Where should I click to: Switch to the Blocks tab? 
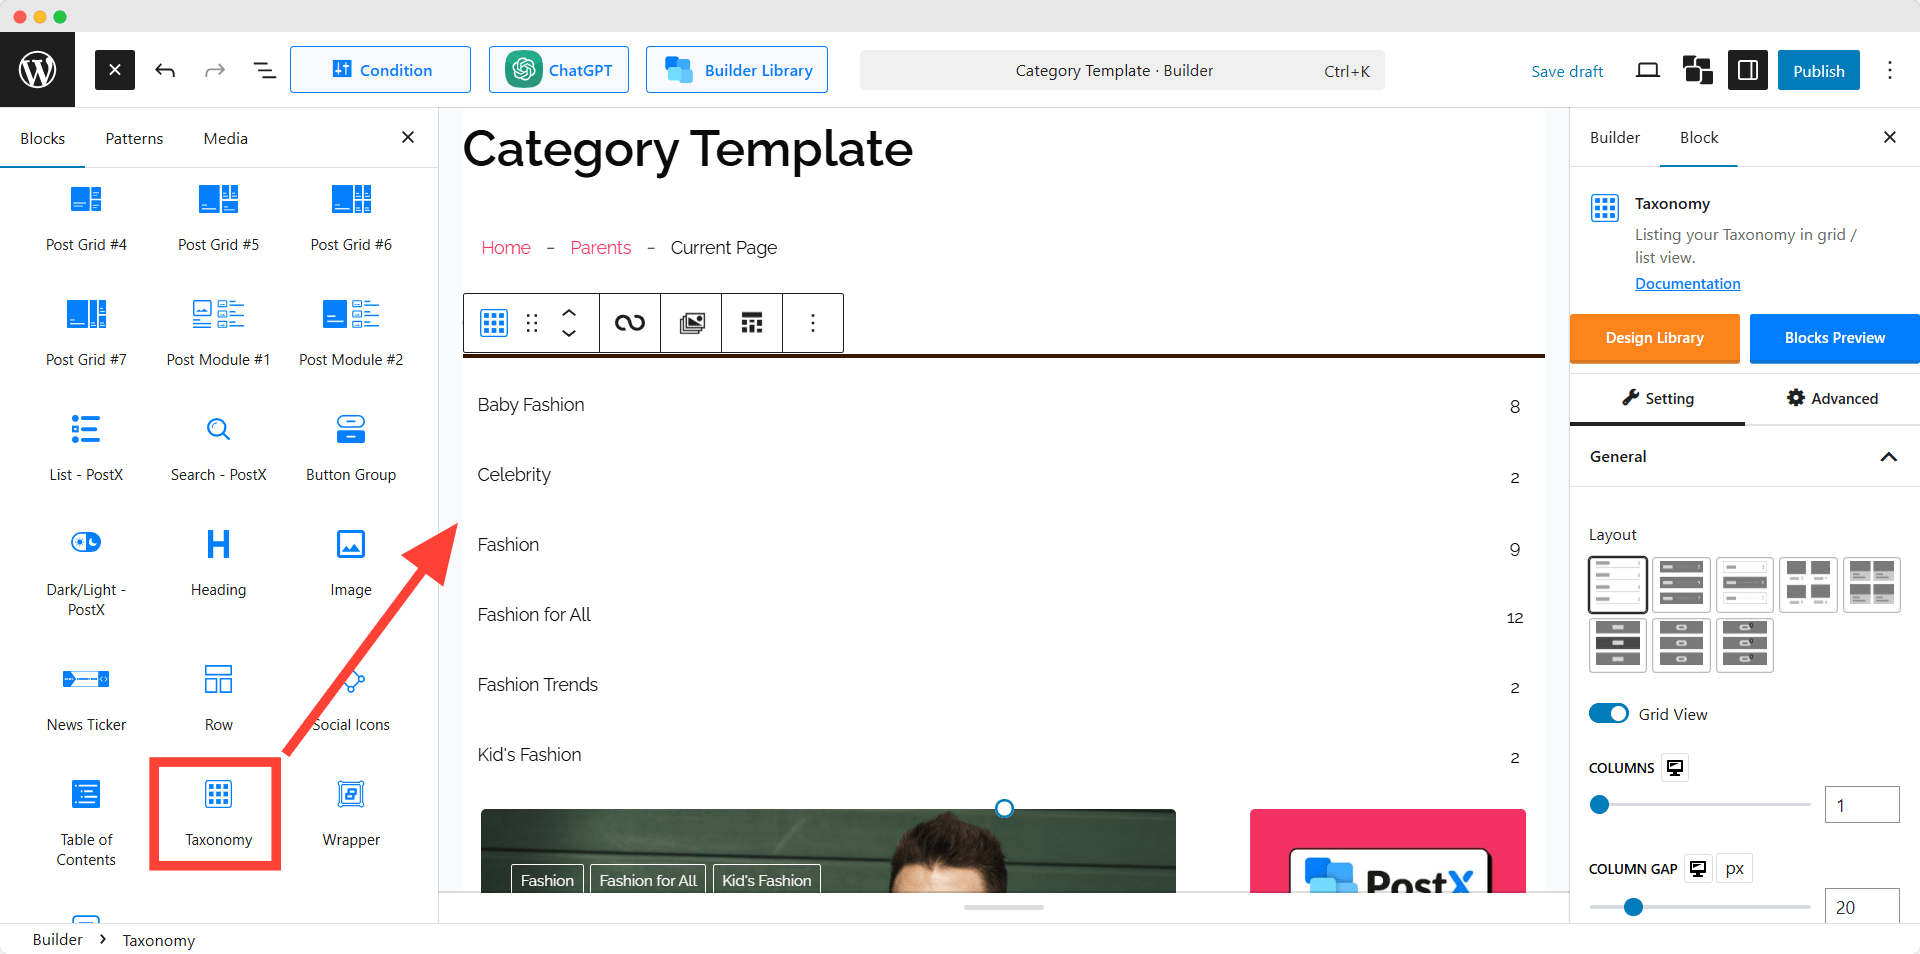point(43,138)
